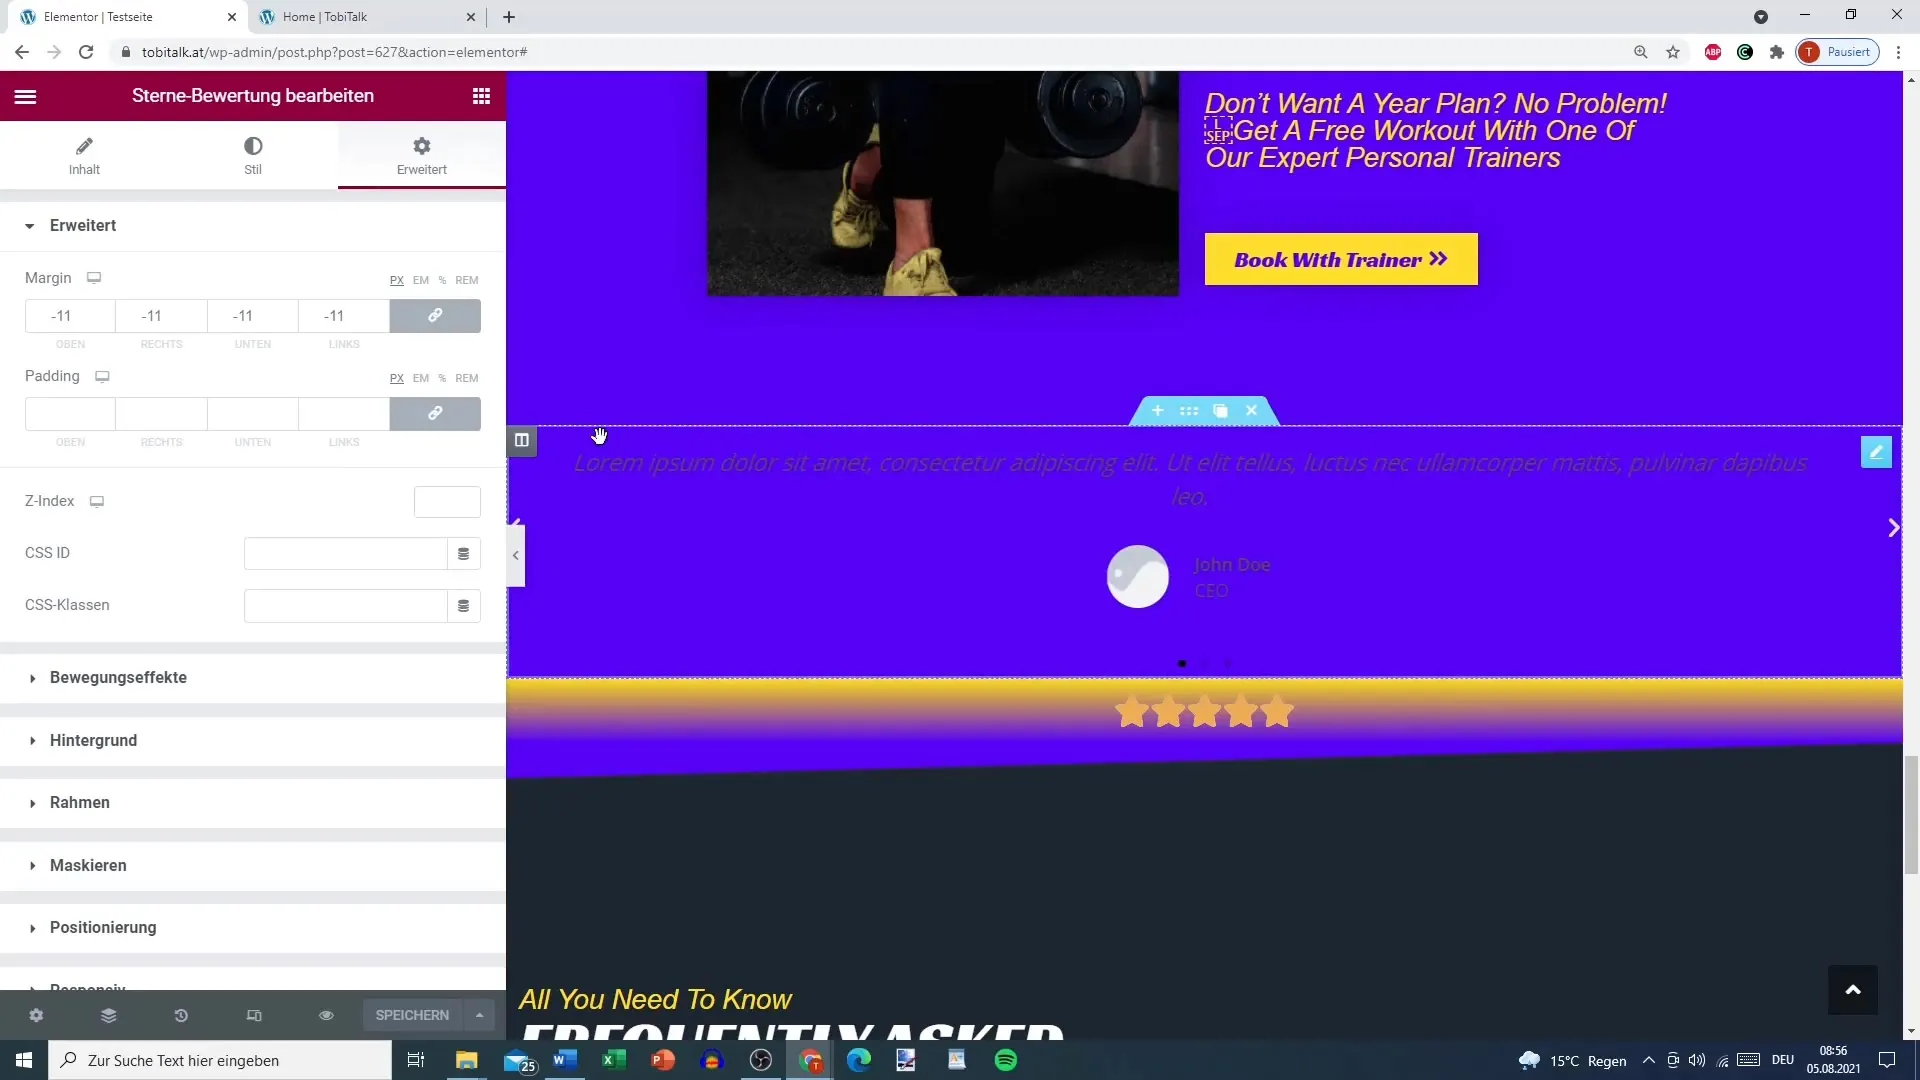
Task: Open responsive mode icon
Action: click(254, 1015)
